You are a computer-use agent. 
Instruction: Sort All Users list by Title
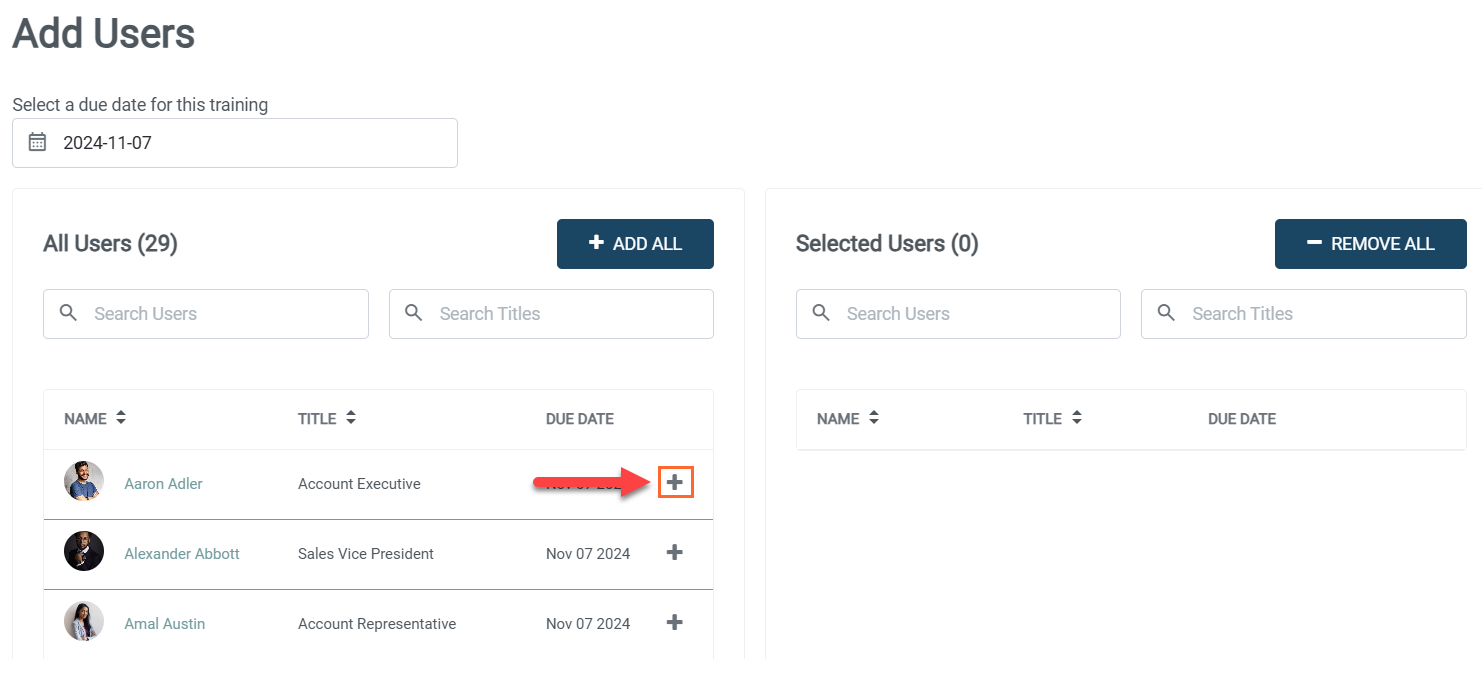coord(351,418)
